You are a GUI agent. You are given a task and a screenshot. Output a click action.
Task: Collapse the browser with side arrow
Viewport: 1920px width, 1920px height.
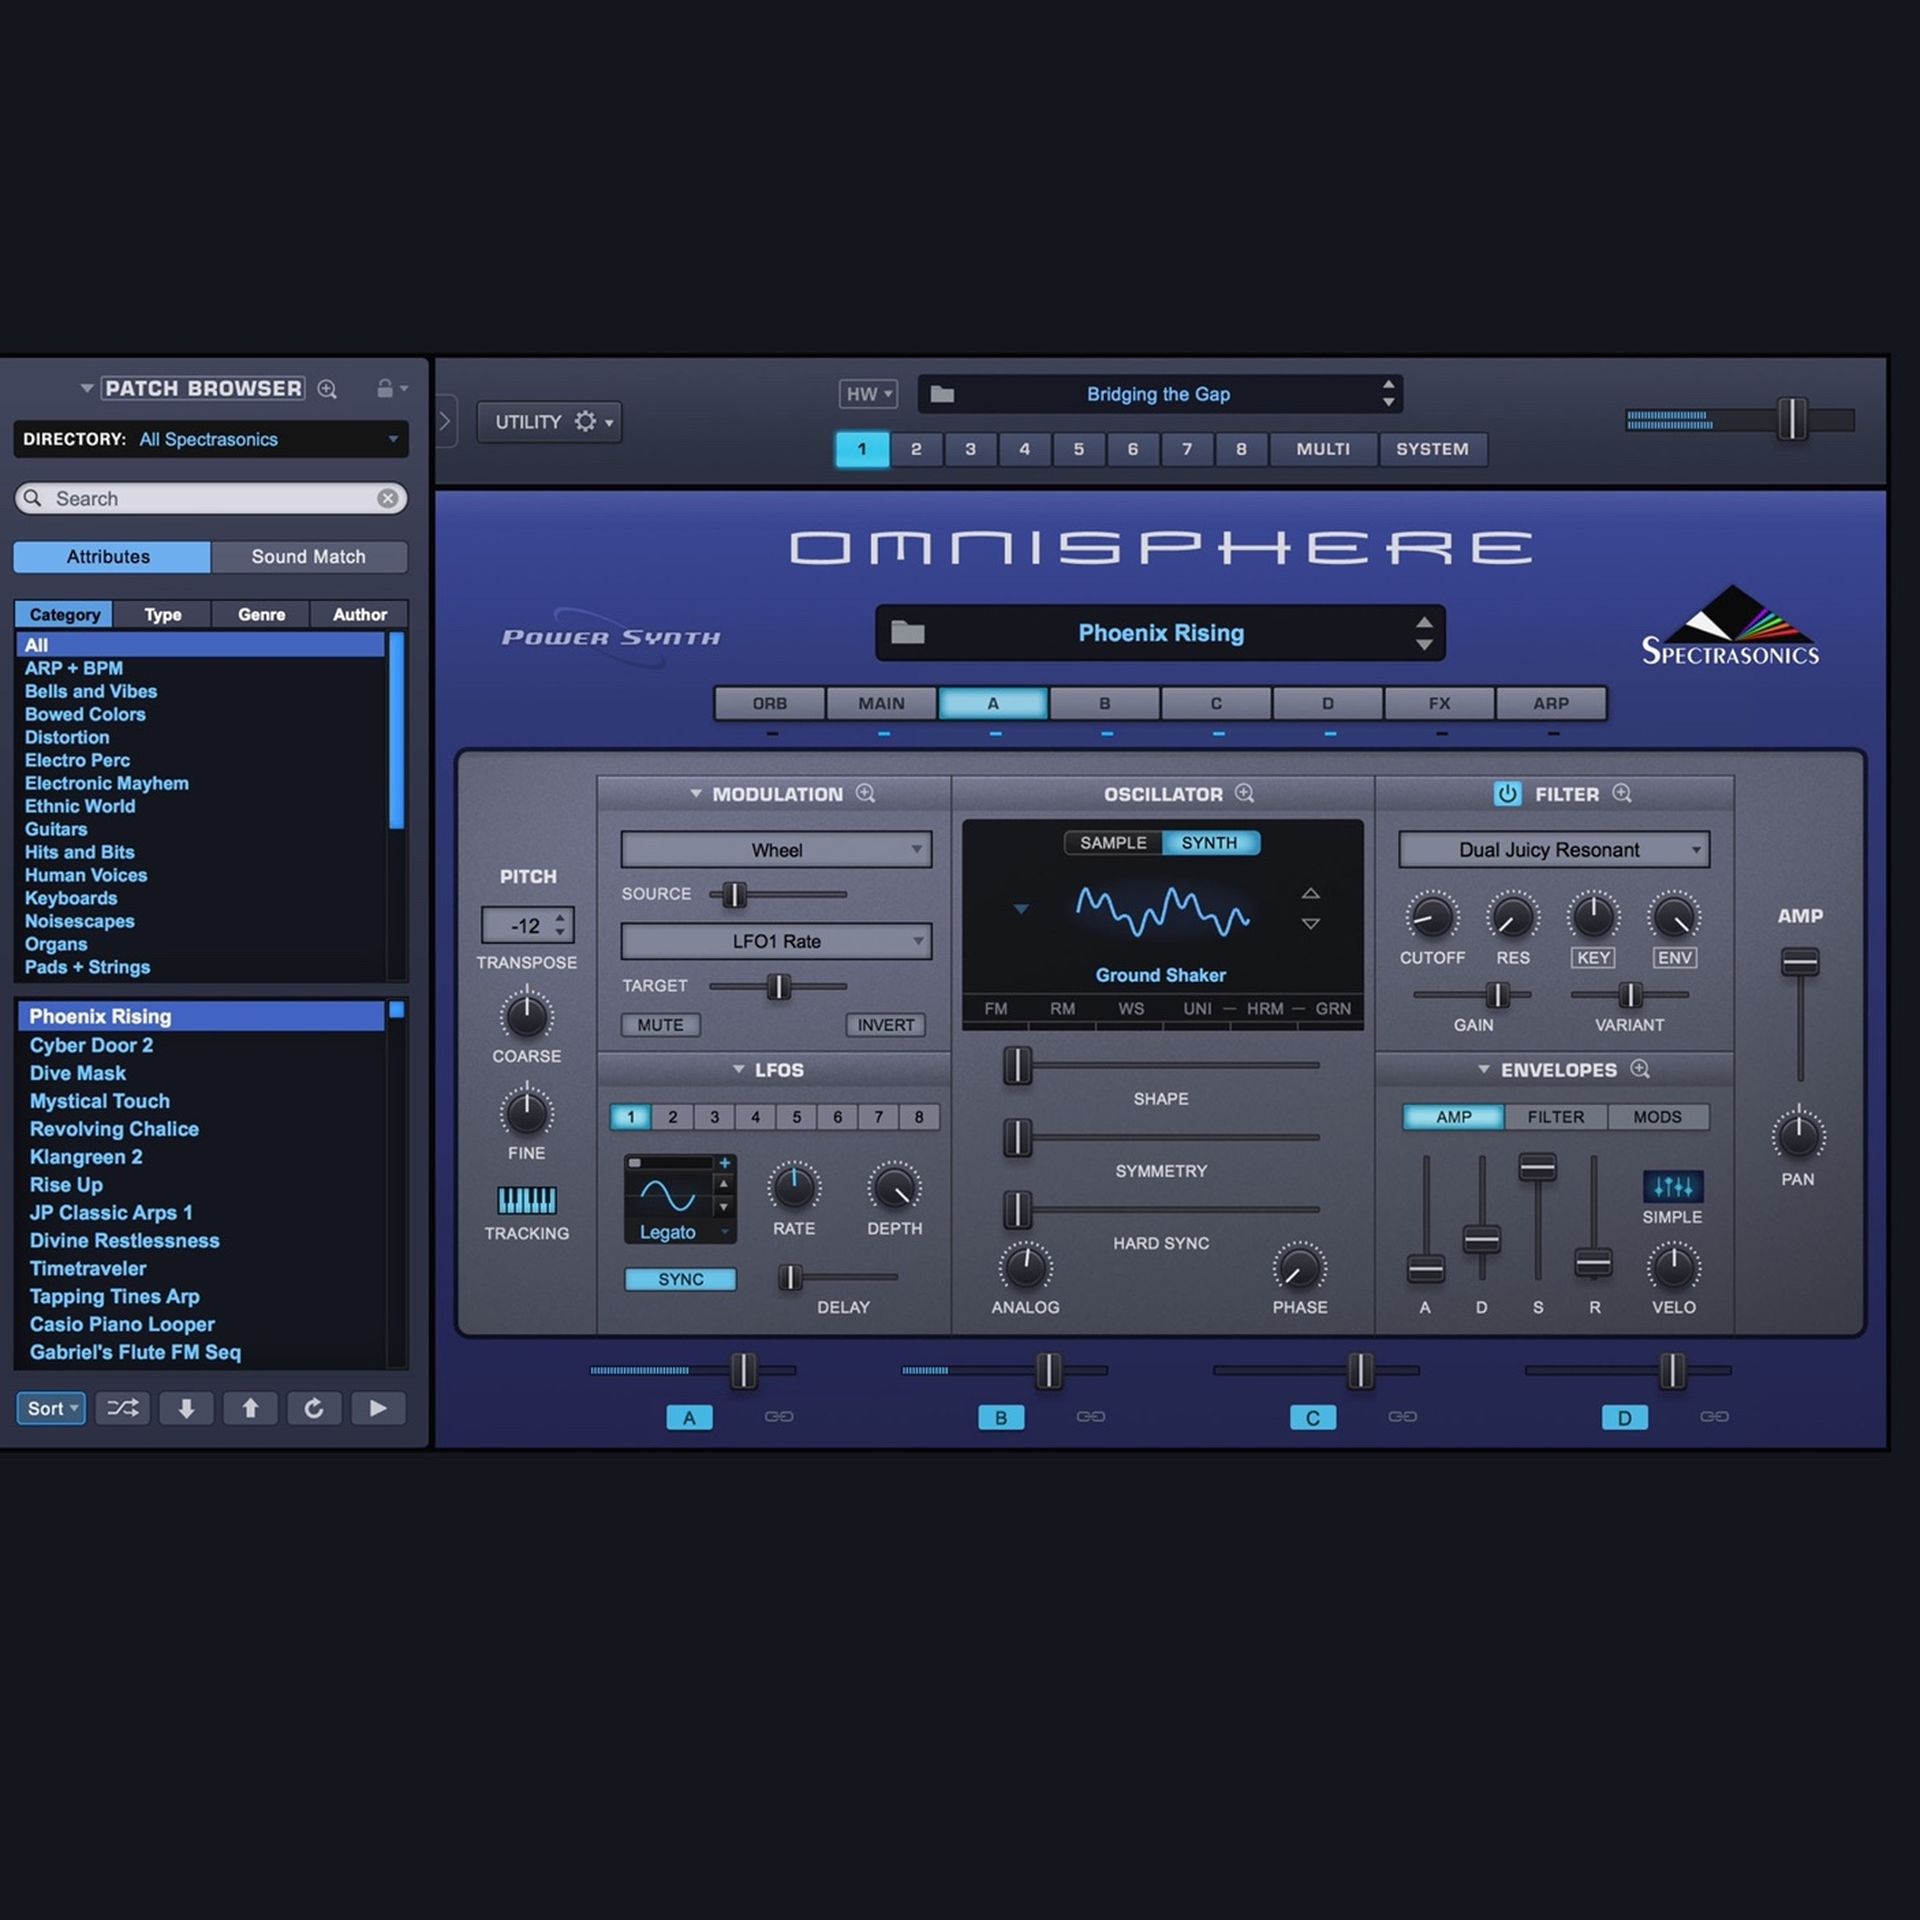[x=445, y=422]
